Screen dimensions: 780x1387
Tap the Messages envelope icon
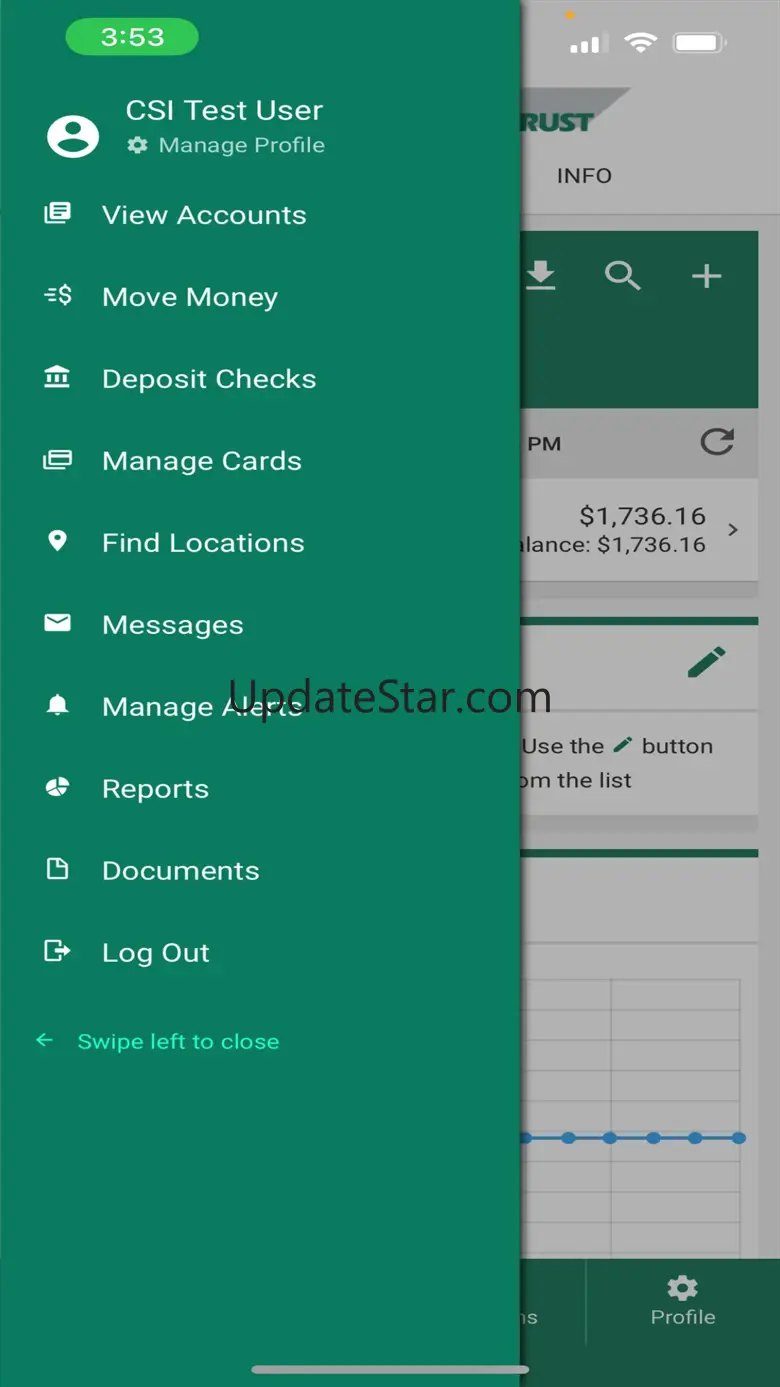(x=58, y=623)
